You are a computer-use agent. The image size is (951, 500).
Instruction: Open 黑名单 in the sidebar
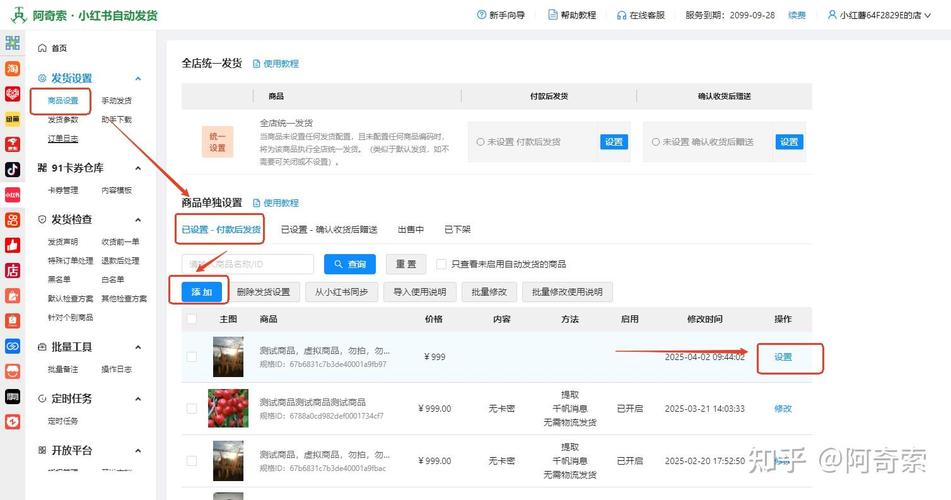pos(59,280)
